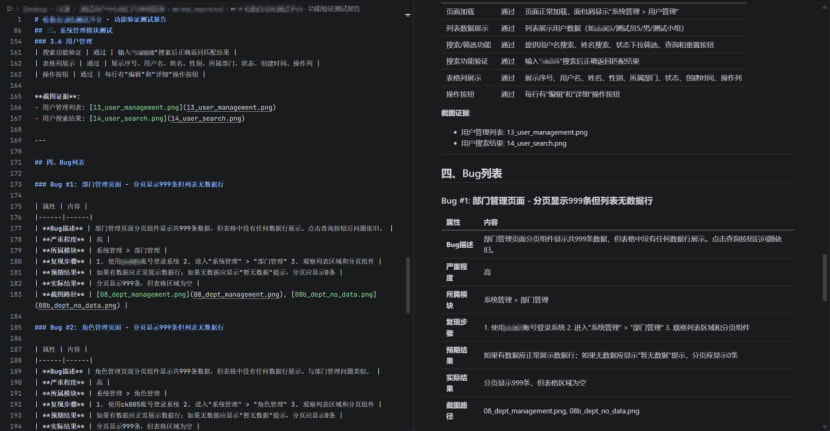Click the small arrow above the editor scrollbar

408,15
